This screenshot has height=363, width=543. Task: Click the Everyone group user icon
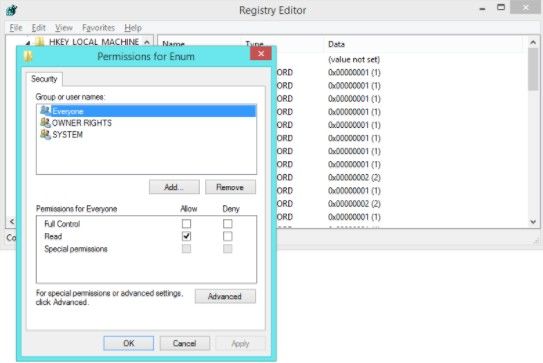tap(45, 111)
